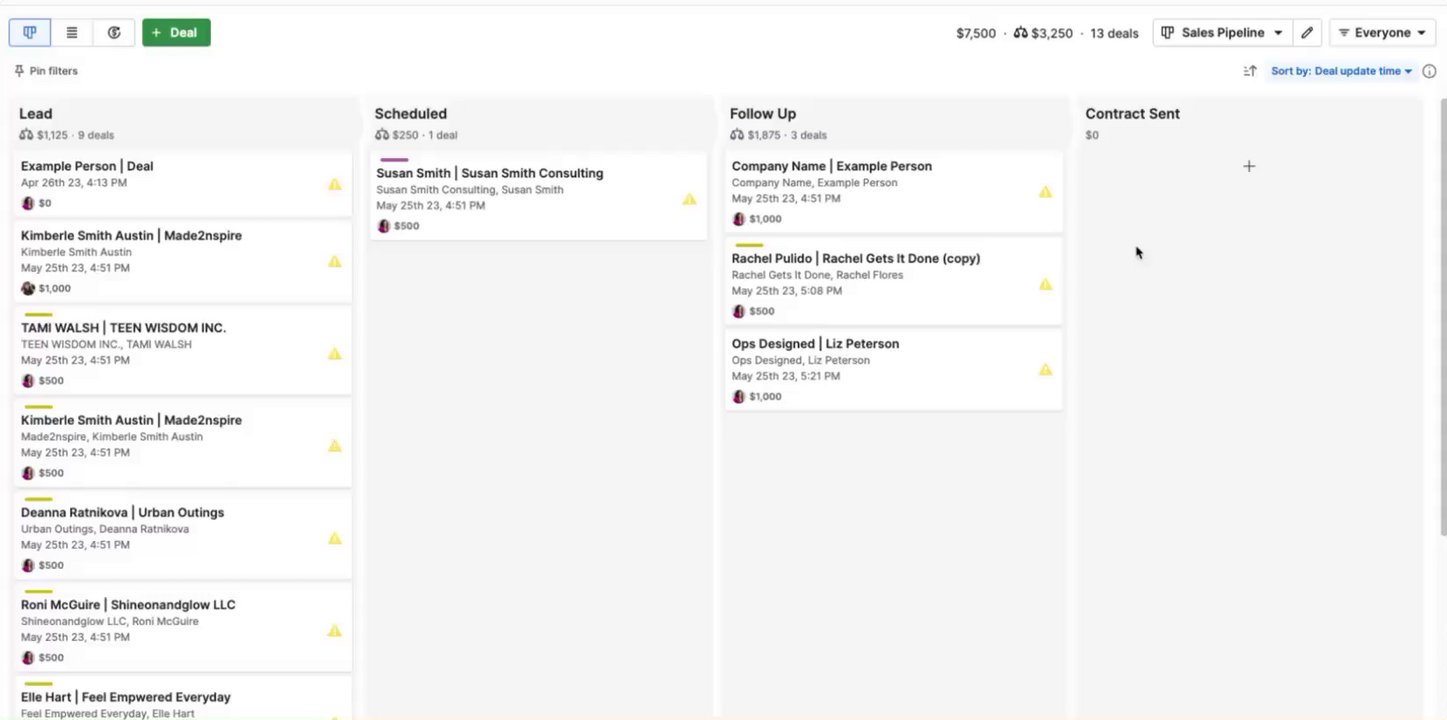Click the yellow label on the Roni McGuire deal
Image resolution: width=1447 pixels, height=720 pixels.
pyautogui.click(x=38, y=592)
